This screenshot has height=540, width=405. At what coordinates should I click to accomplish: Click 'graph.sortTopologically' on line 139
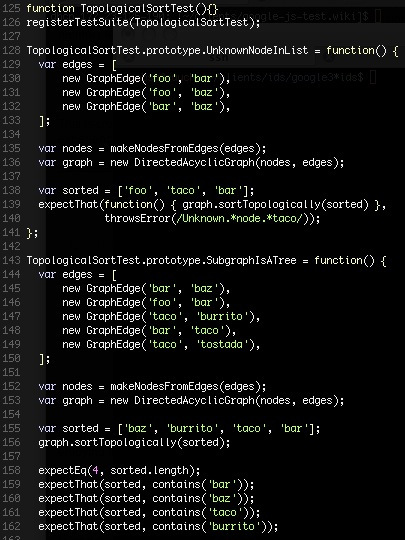251,204
